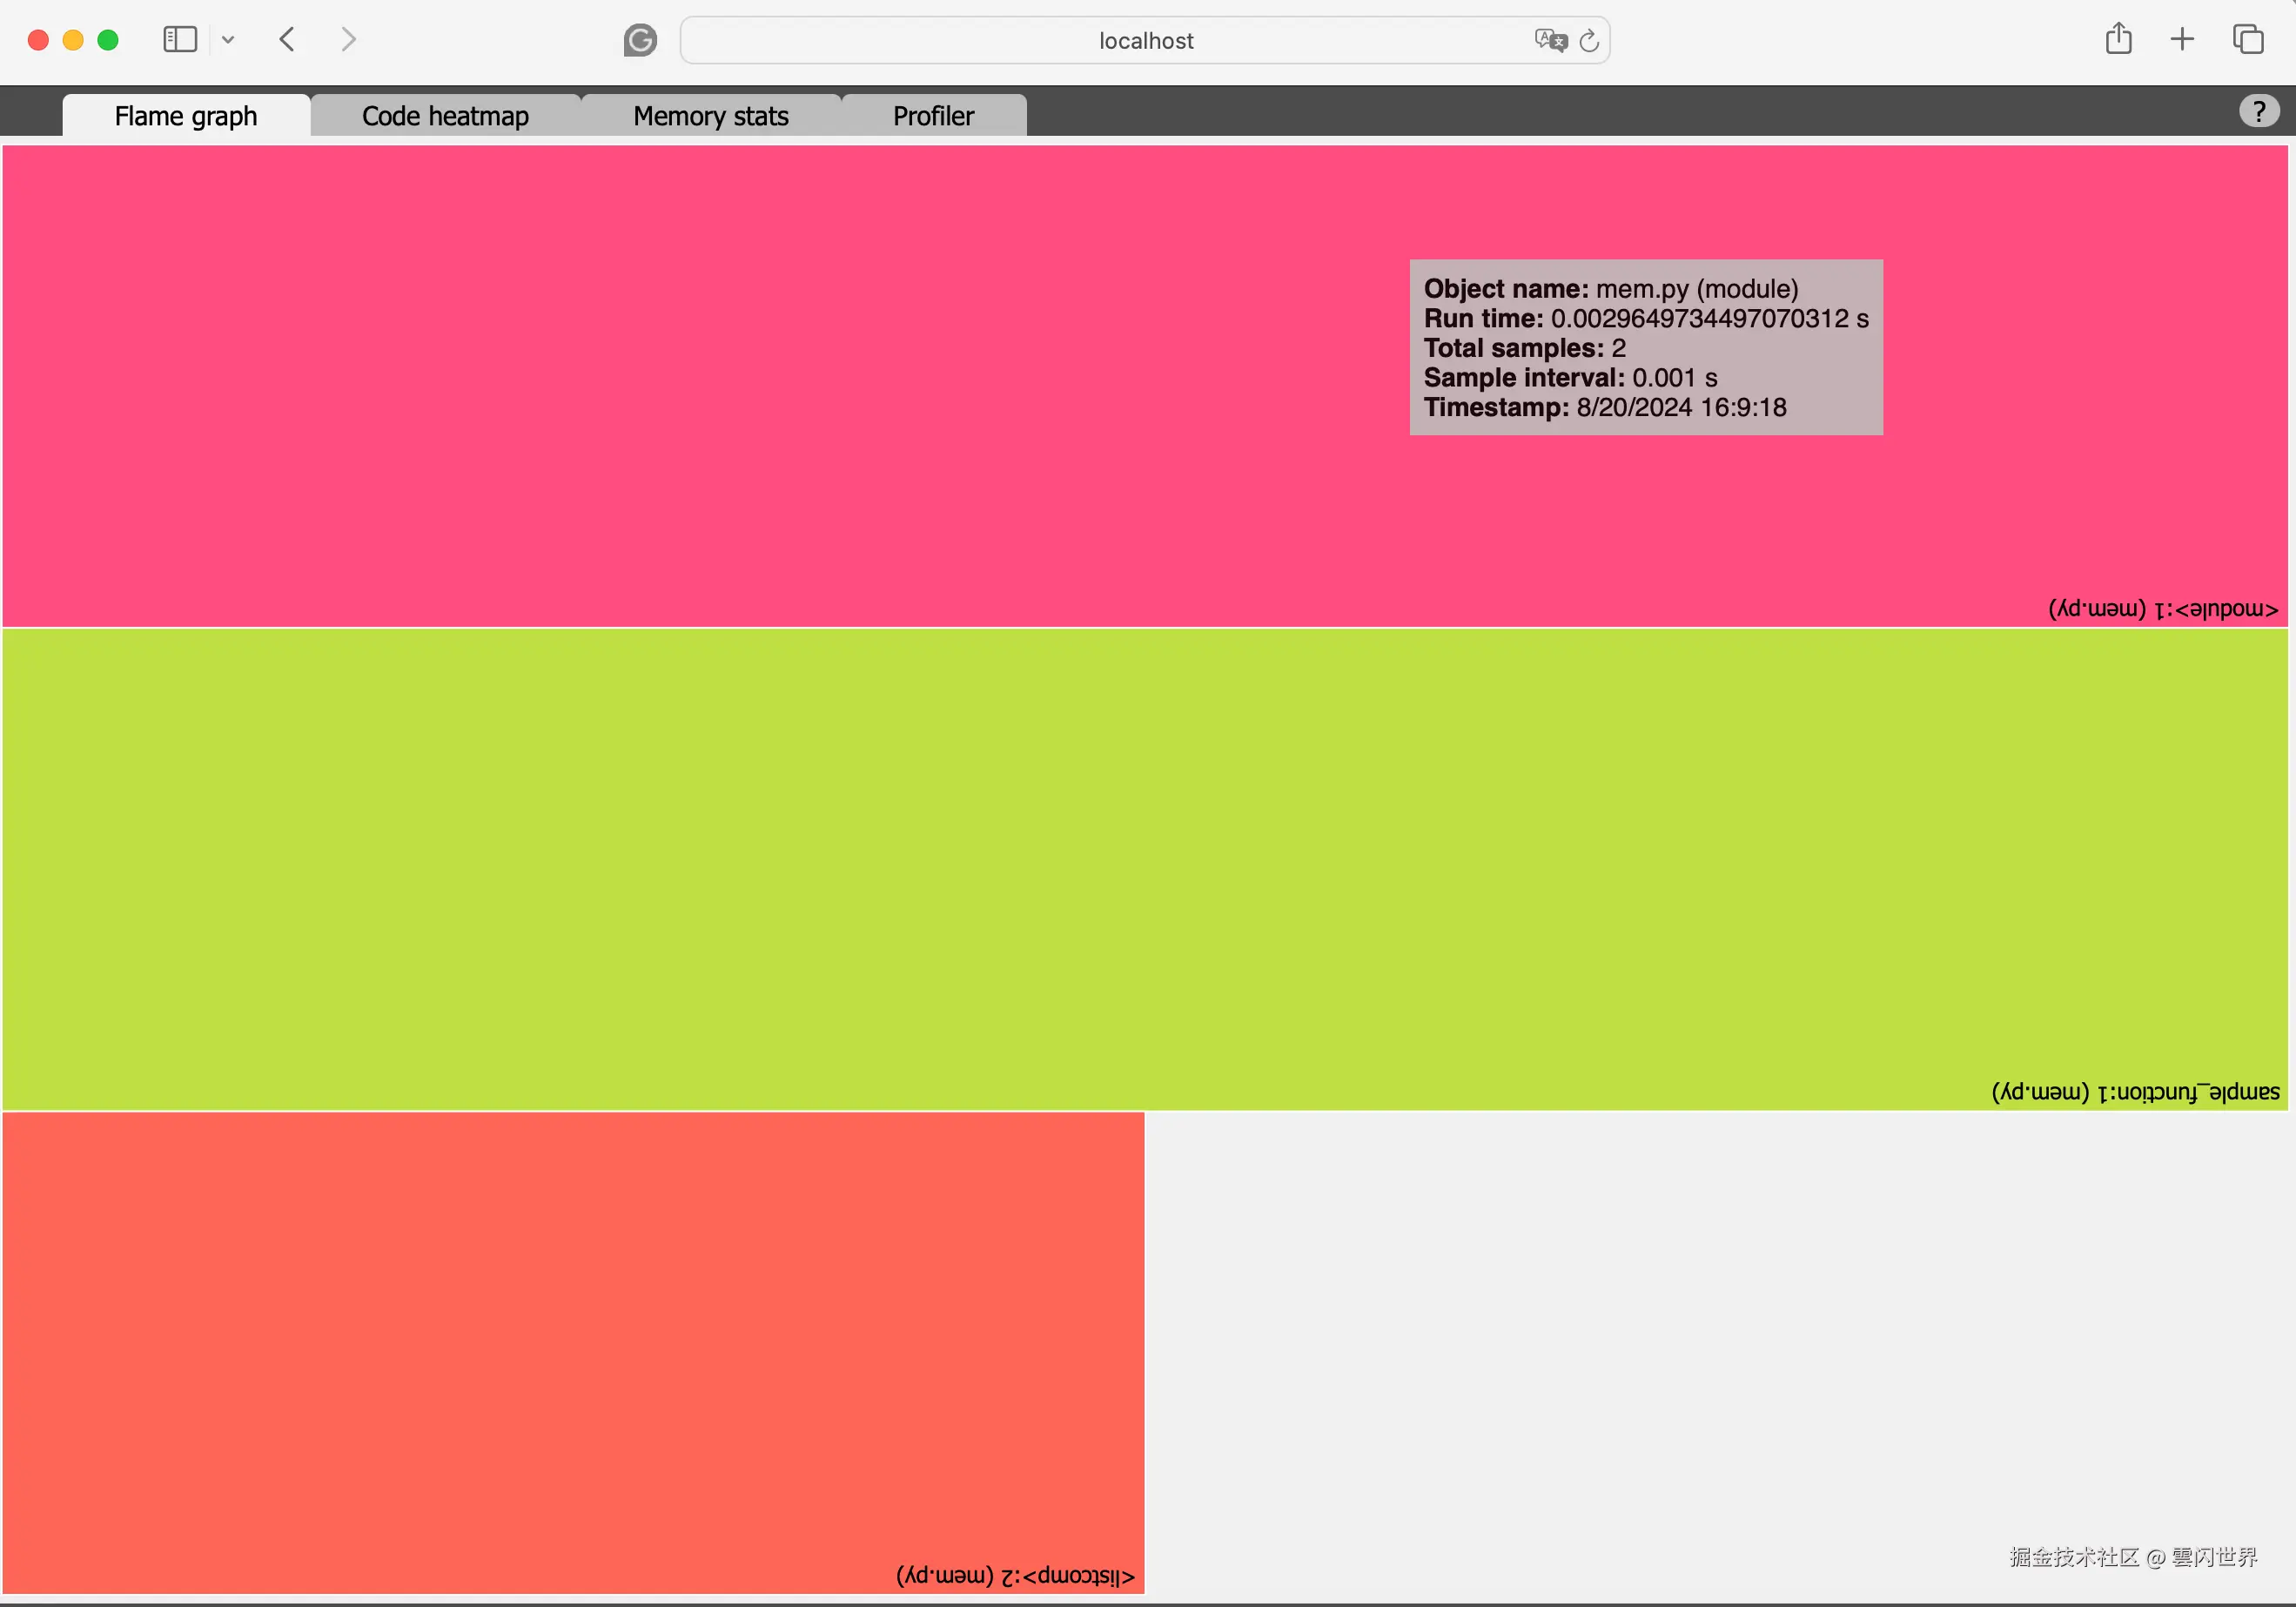This screenshot has height=1607, width=2296.
Task: Open the help question mark
Action: point(2258,111)
